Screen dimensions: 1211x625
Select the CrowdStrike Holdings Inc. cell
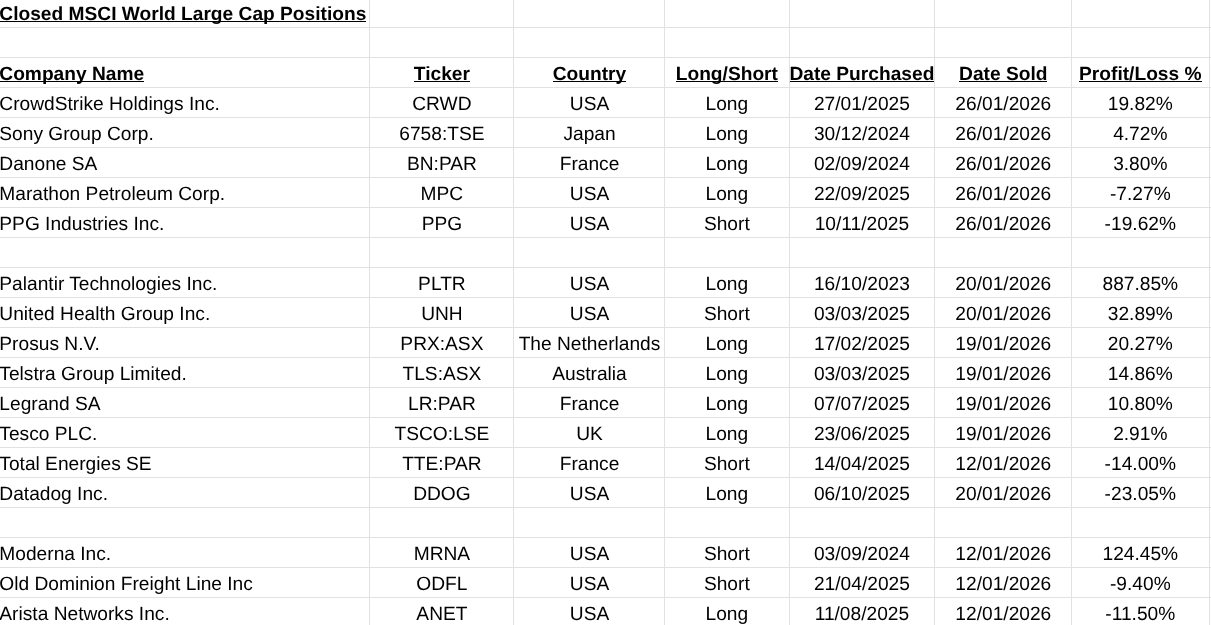[x=110, y=104]
